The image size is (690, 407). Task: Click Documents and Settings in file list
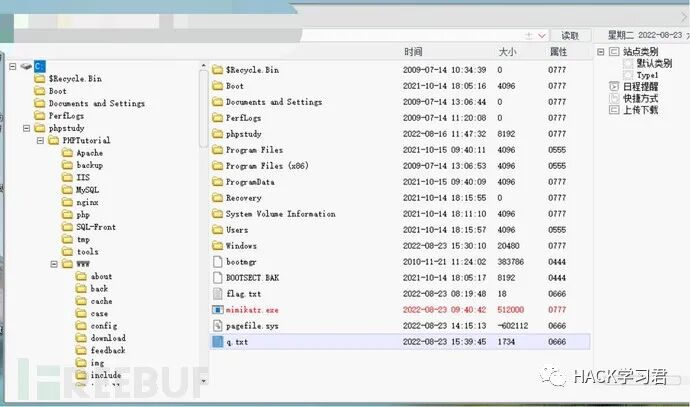click(x=274, y=102)
